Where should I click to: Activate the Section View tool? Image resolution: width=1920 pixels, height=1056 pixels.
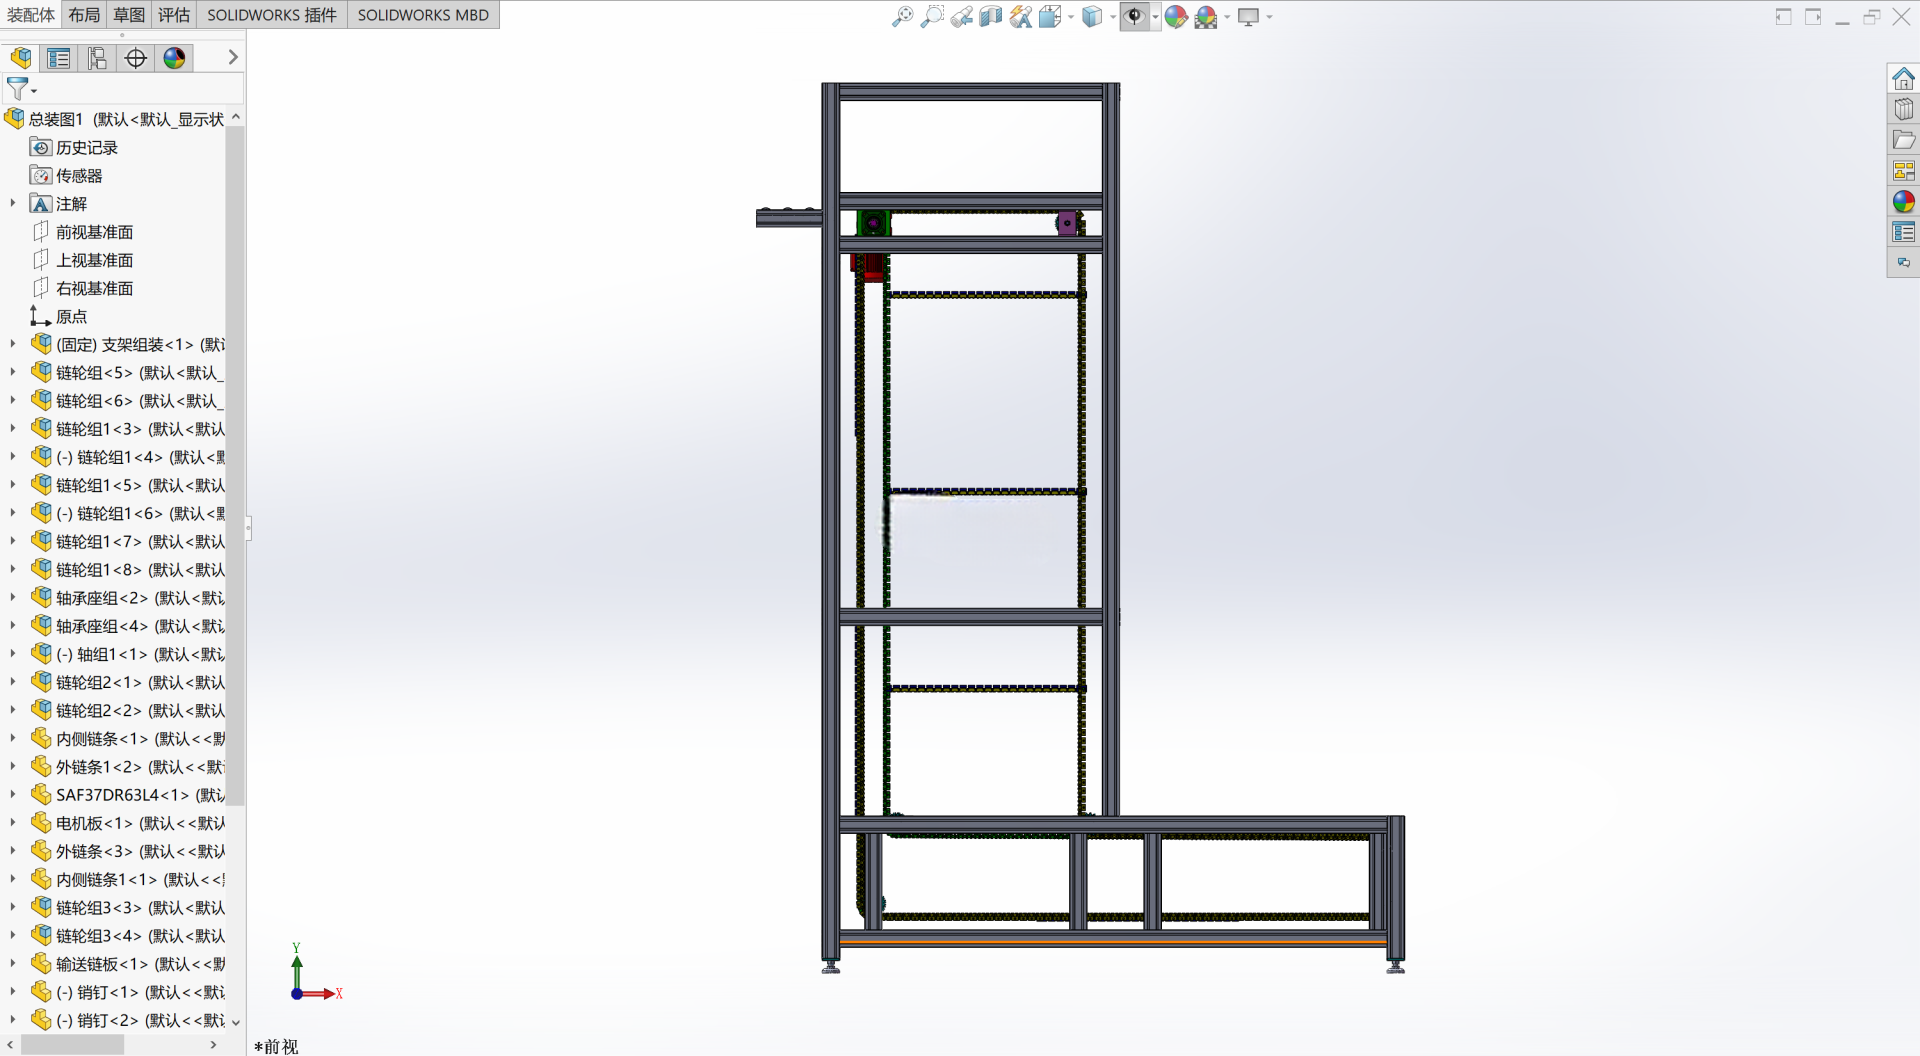991,16
